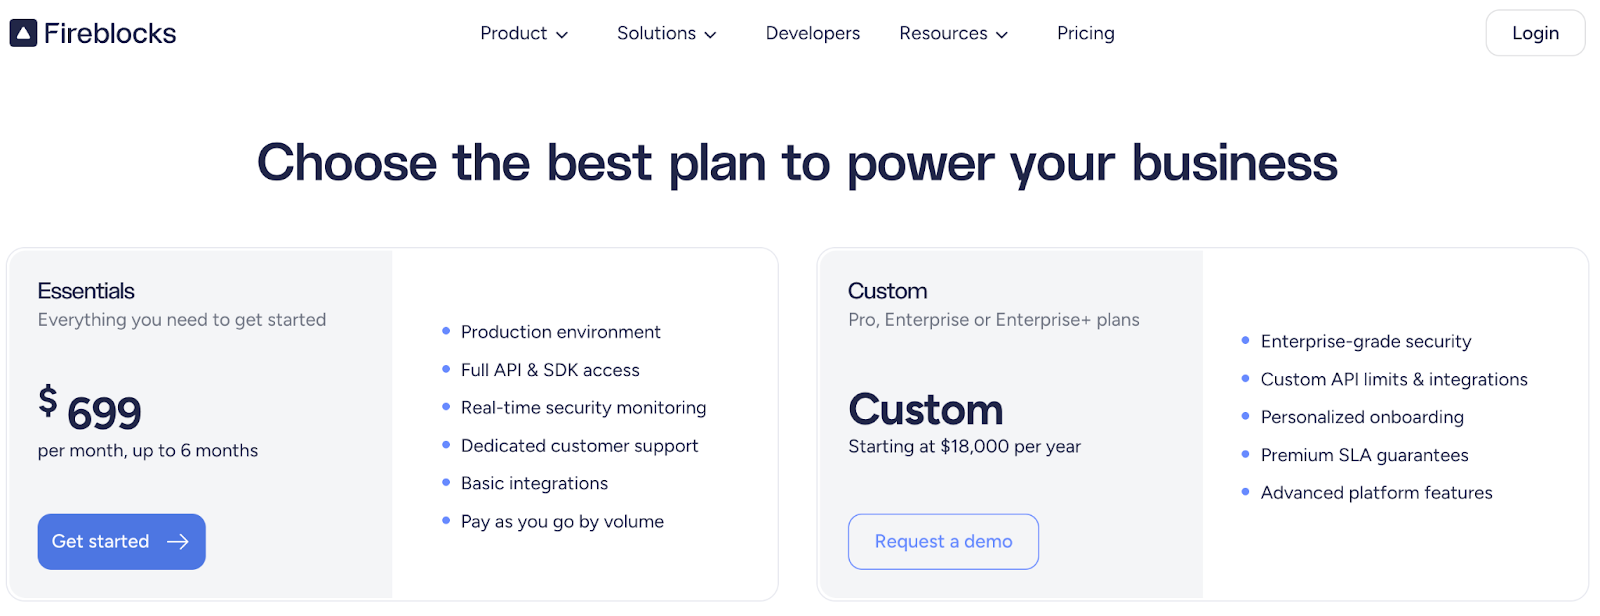Click the bullet beside Enterprise-grade security
The height and width of the screenshot is (616, 1600).
pyautogui.click(x=1245, y=341)
